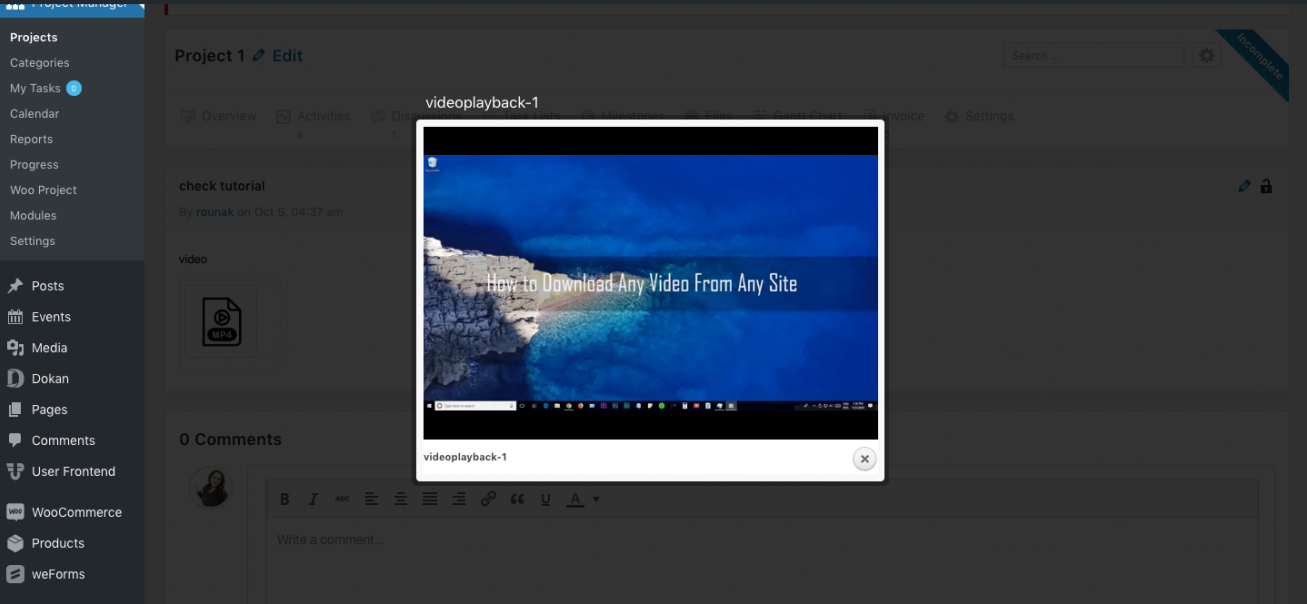Open the Comments admin menu
The width and height of the screenshot is (1307, 604).
pyautogui.click(x=63, y=441)
